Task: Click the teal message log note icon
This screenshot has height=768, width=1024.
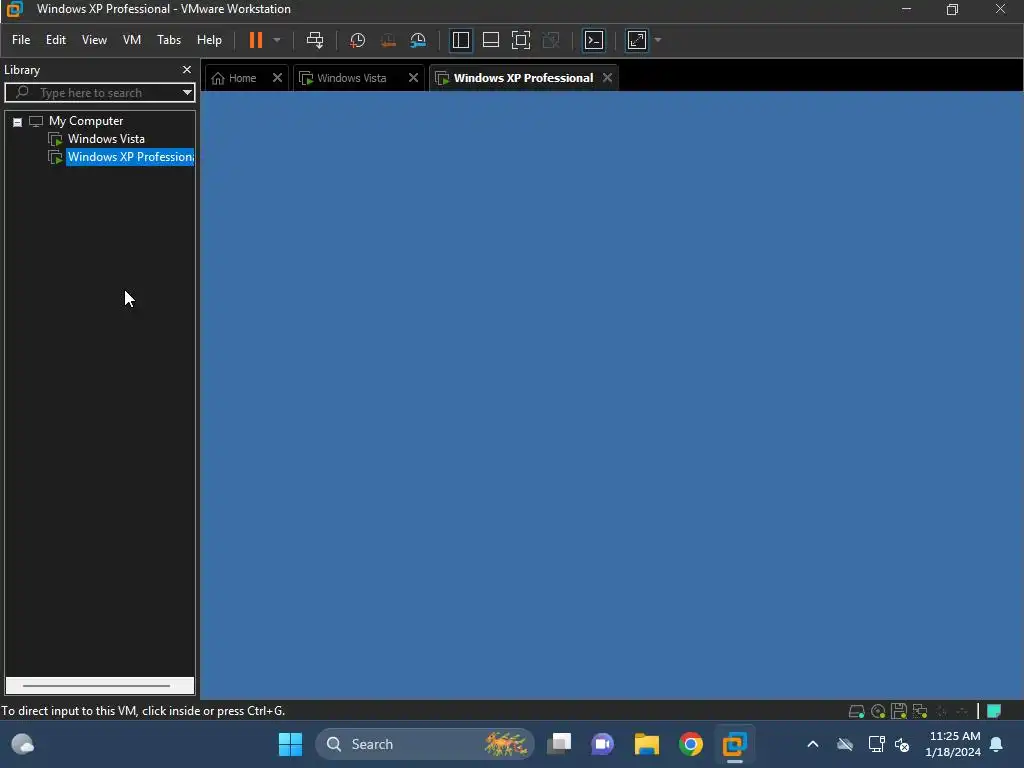Action: 994,711
